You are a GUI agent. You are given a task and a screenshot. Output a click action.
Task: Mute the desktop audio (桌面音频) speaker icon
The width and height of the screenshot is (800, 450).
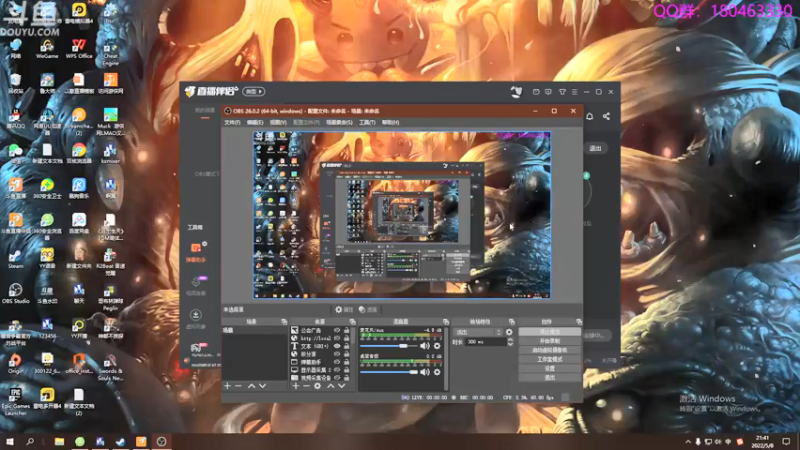[x=424, y=372]
